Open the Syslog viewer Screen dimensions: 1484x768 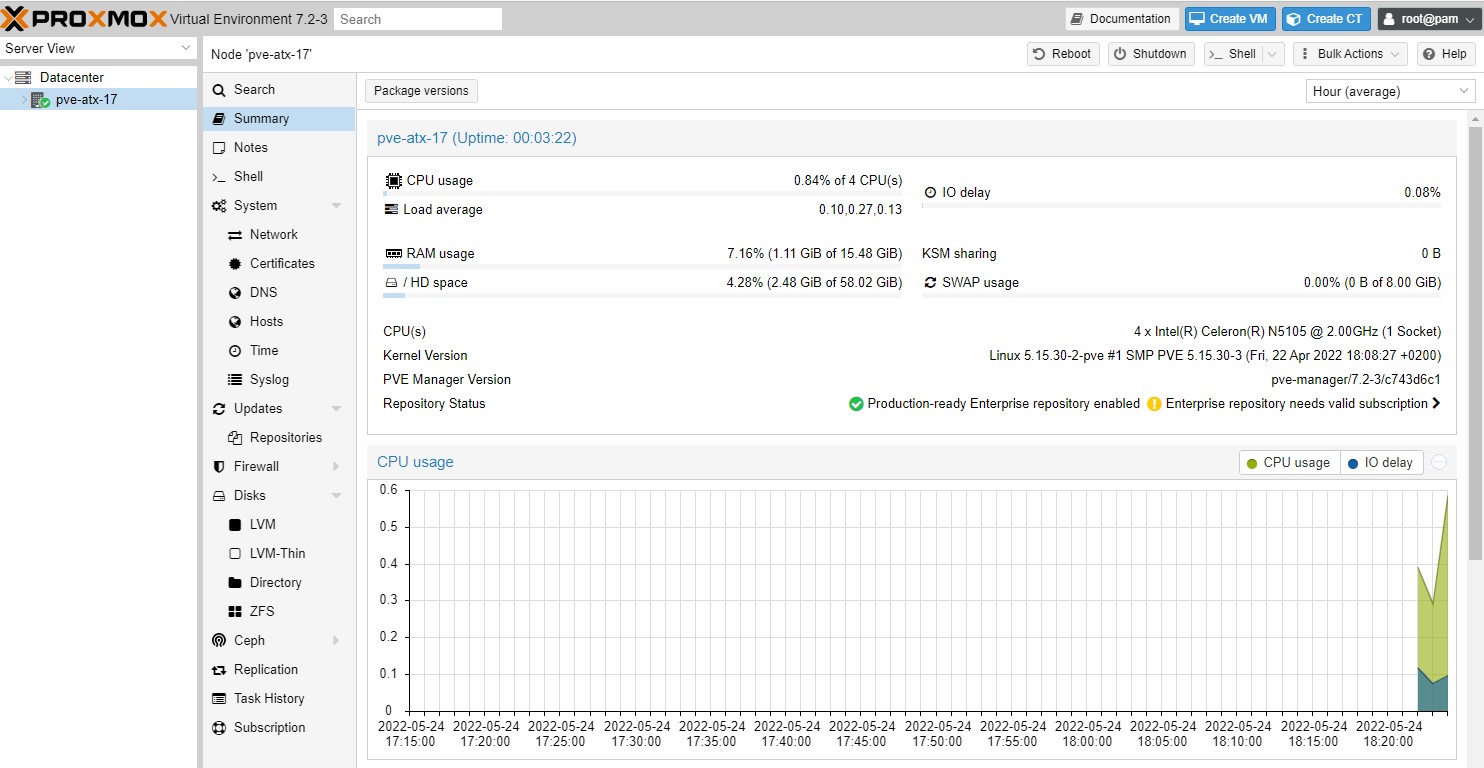tap(279, 379)
